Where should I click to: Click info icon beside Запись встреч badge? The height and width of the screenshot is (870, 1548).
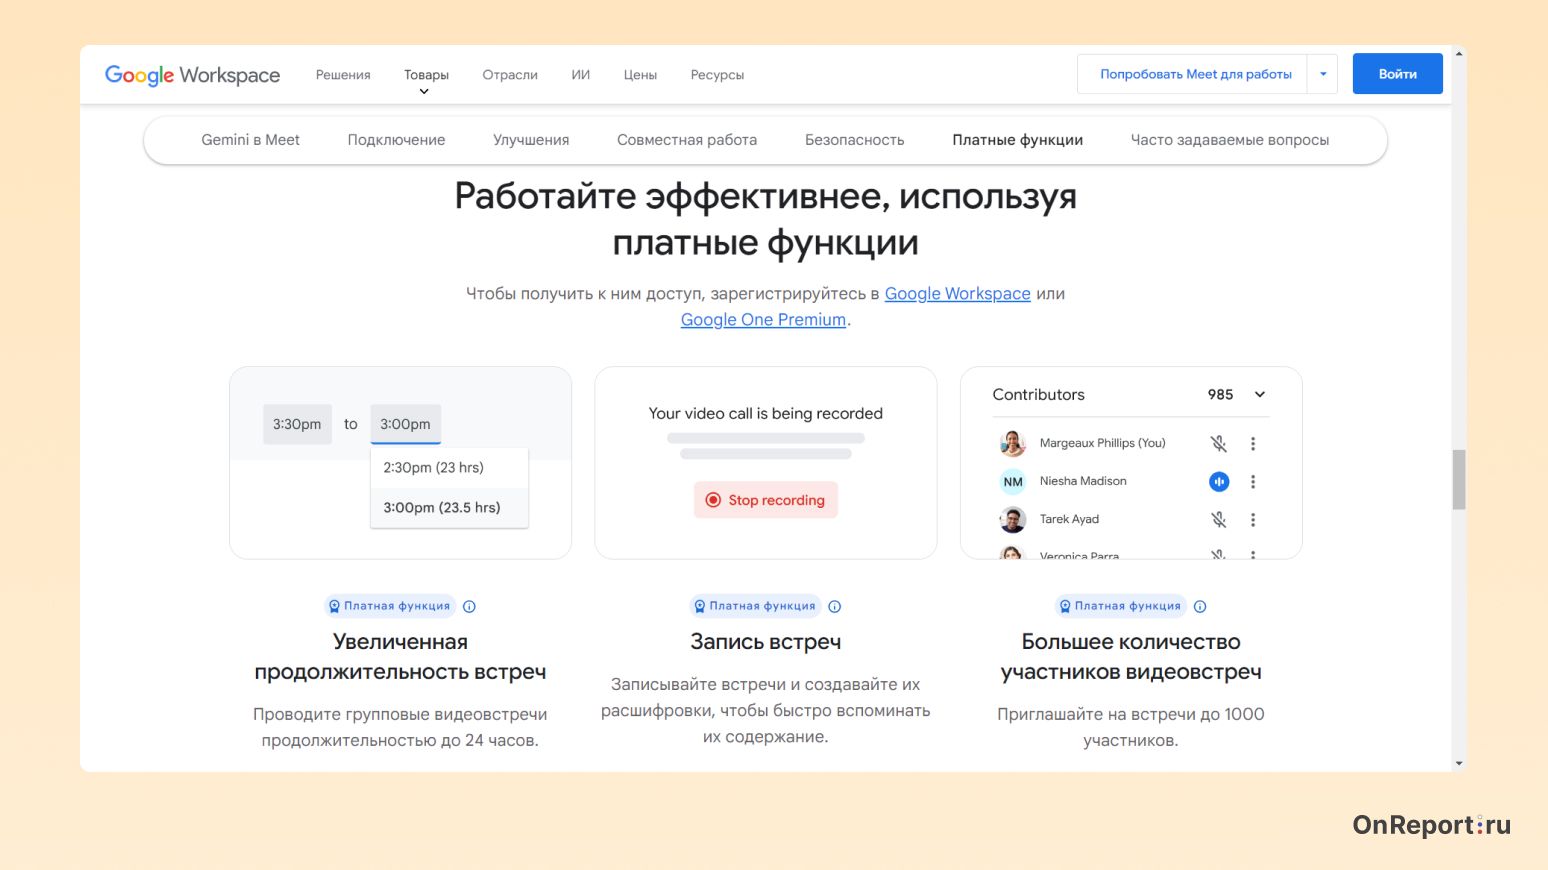click(x=835, y=606)
